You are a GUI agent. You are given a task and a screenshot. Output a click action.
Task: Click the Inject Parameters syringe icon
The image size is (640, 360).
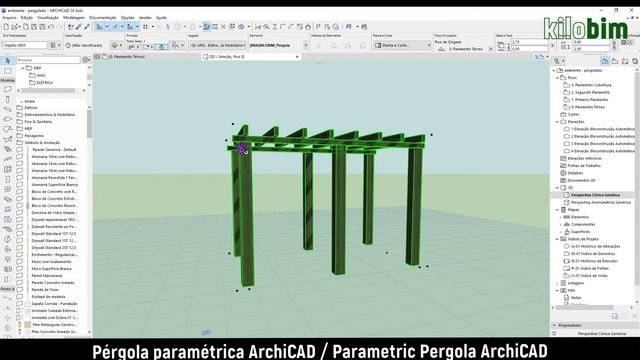[87, 27]
